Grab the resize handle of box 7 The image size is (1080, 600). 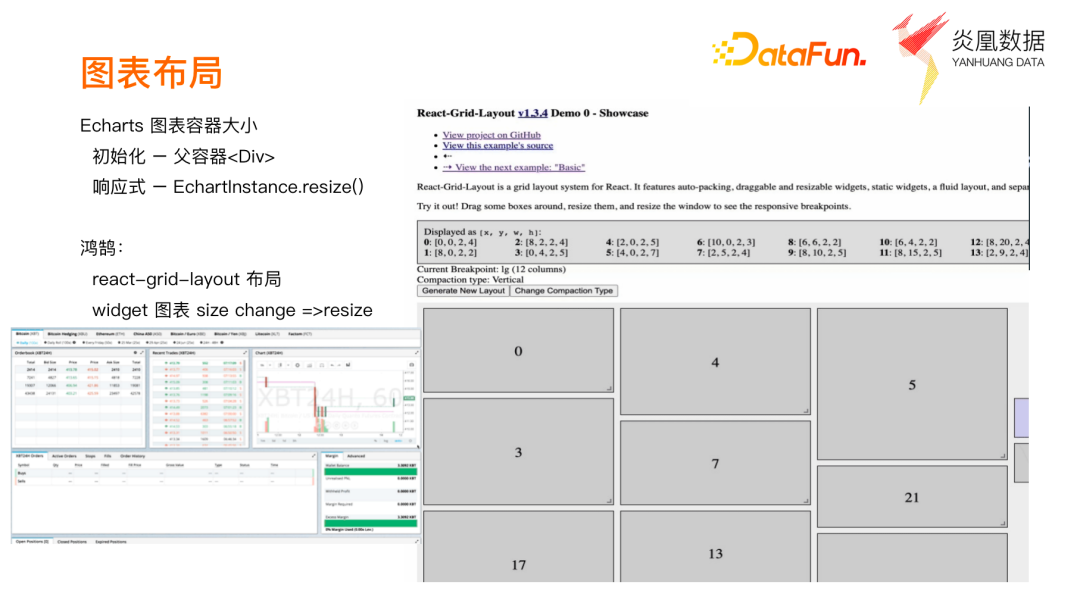(807, 501)
